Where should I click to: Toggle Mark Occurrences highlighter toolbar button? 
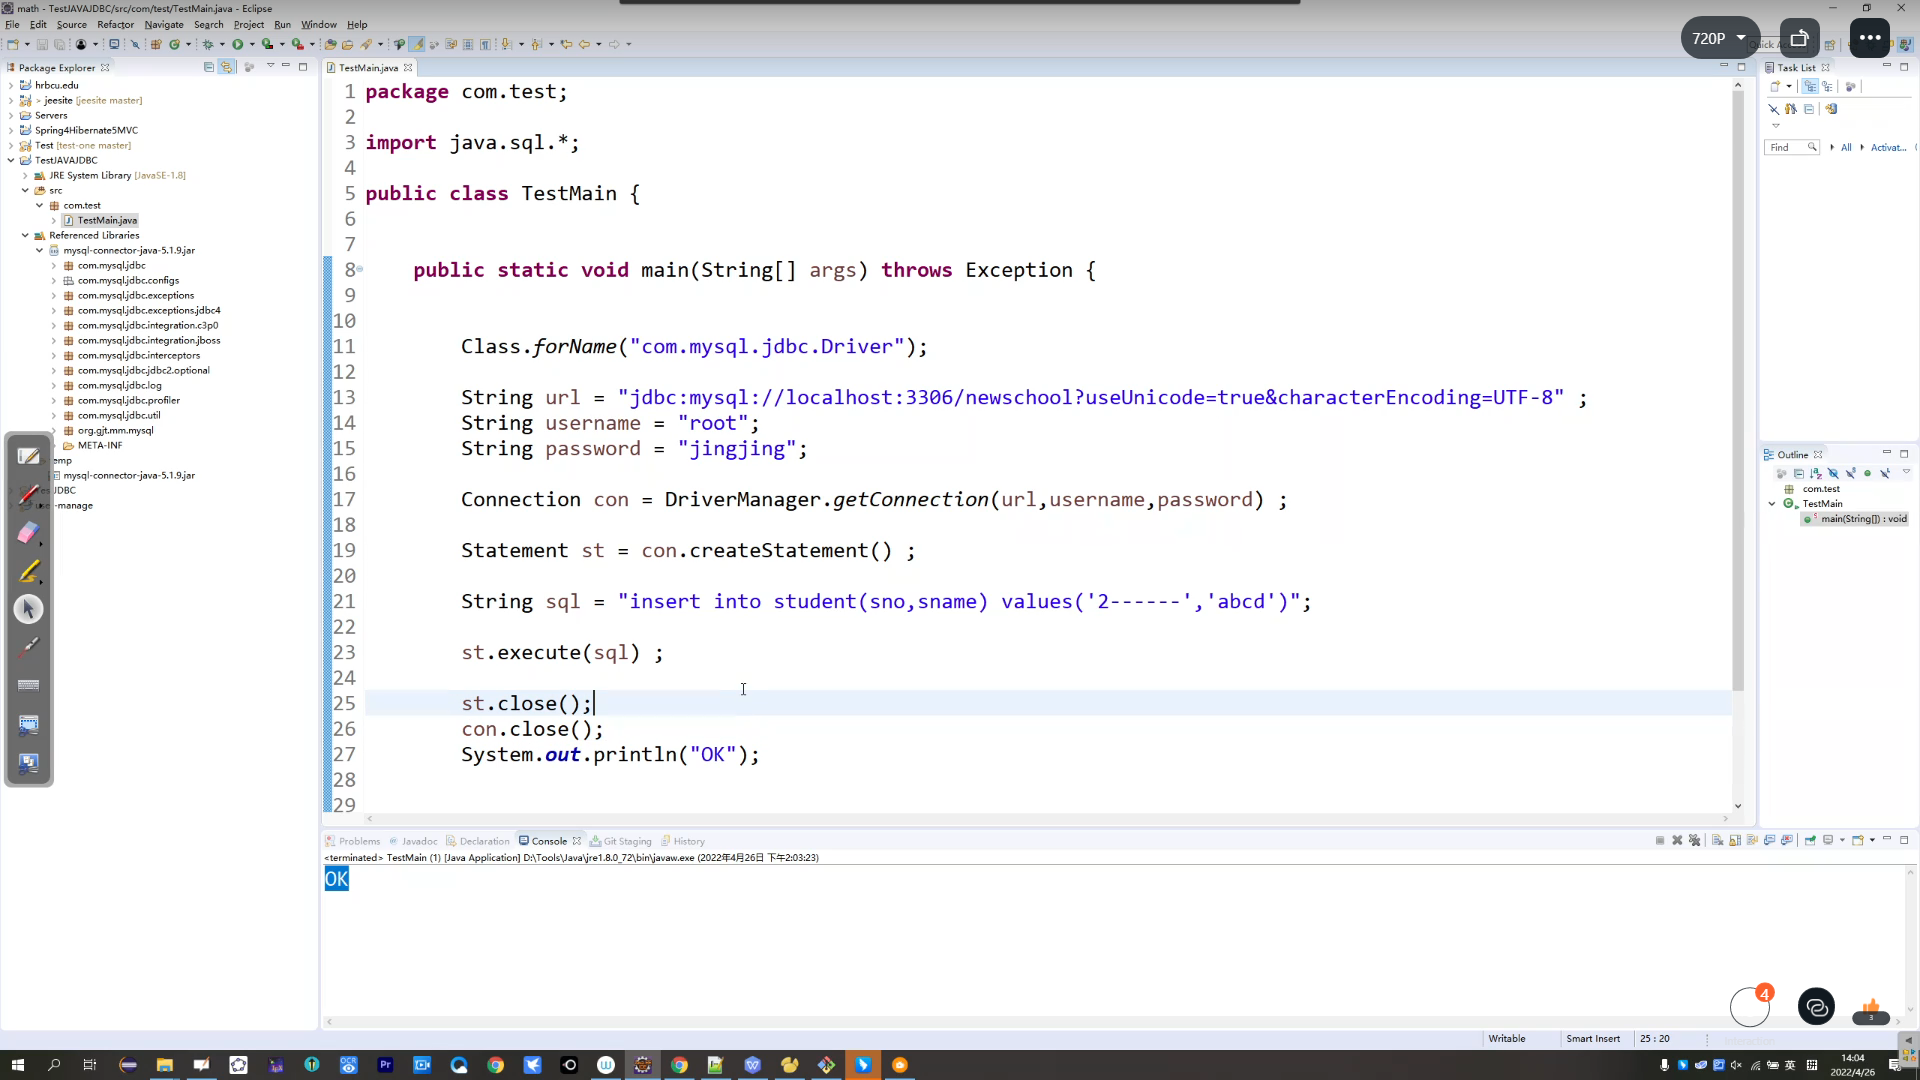pos(417,44)
